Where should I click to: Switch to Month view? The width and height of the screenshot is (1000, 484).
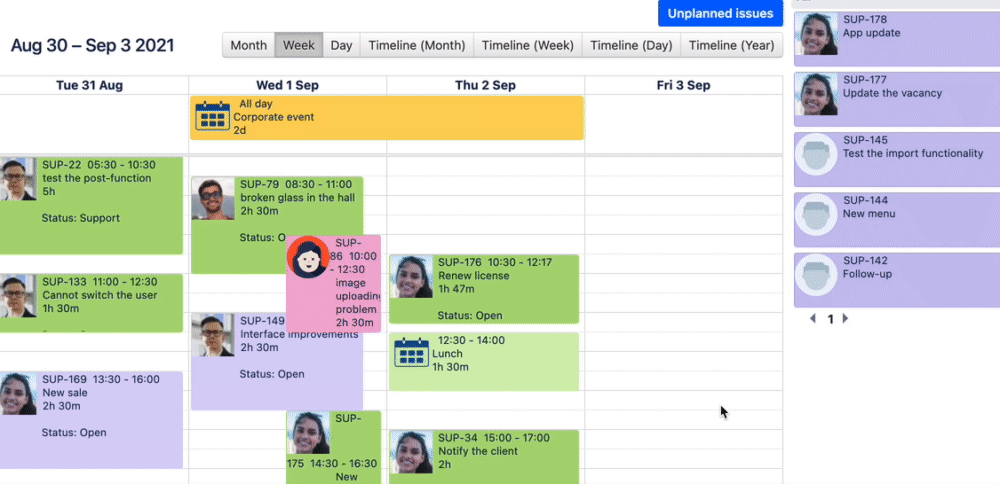[248, 45]
